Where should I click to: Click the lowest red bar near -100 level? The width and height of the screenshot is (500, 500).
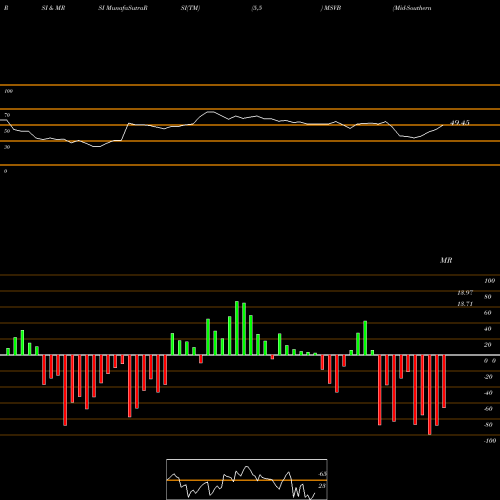429,395
